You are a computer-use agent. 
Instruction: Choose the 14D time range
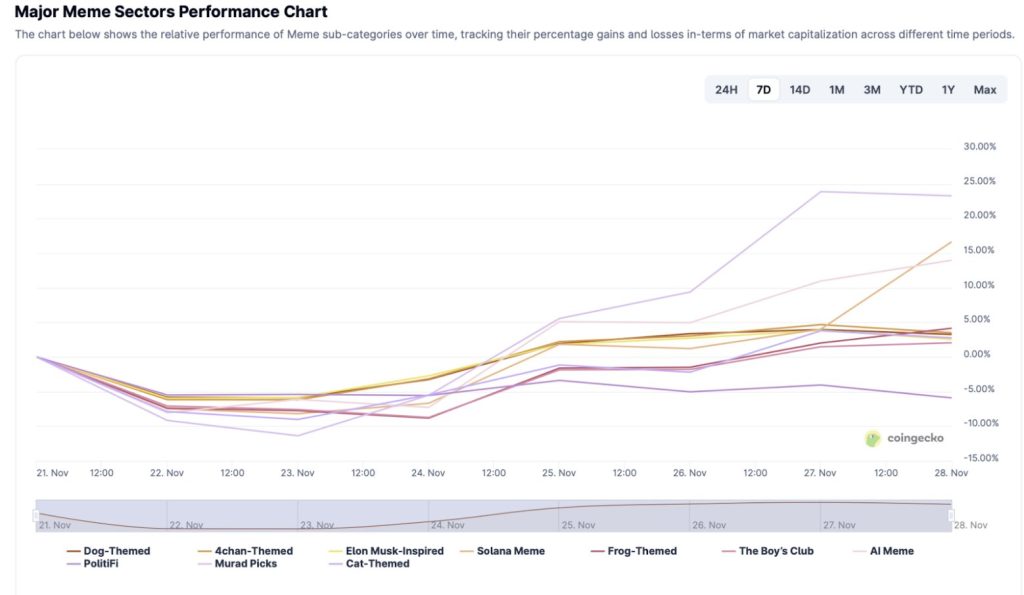click(x=800, y=90)
